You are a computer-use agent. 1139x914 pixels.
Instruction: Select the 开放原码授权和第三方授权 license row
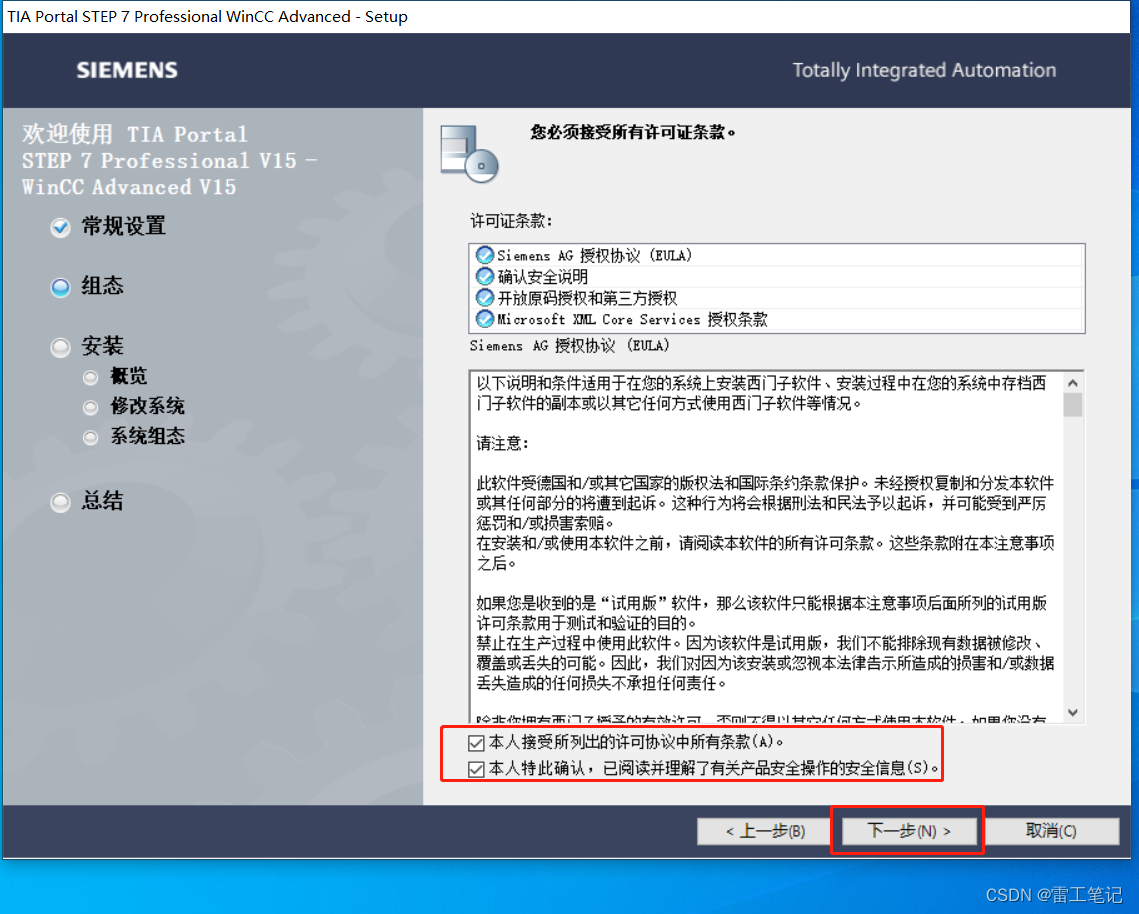point(777,298)
